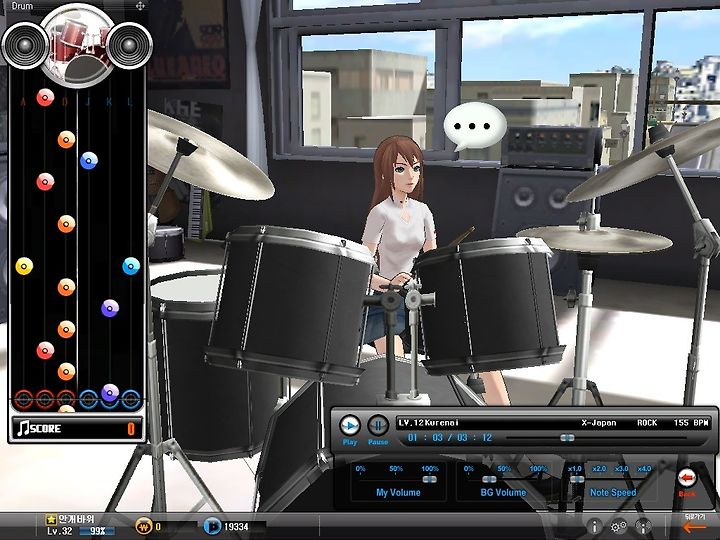Set note speed to x1.0
The height and width of the screenshot is (540, 720).
click(575, 469)
